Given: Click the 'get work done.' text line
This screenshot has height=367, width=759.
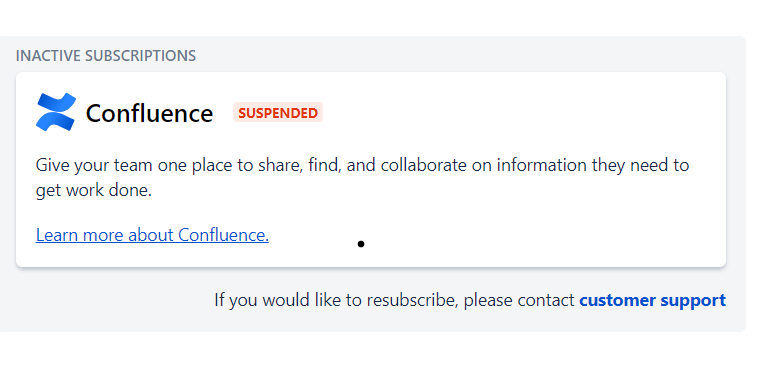Looking at the screenshot, I should click(x=94, y=191).
